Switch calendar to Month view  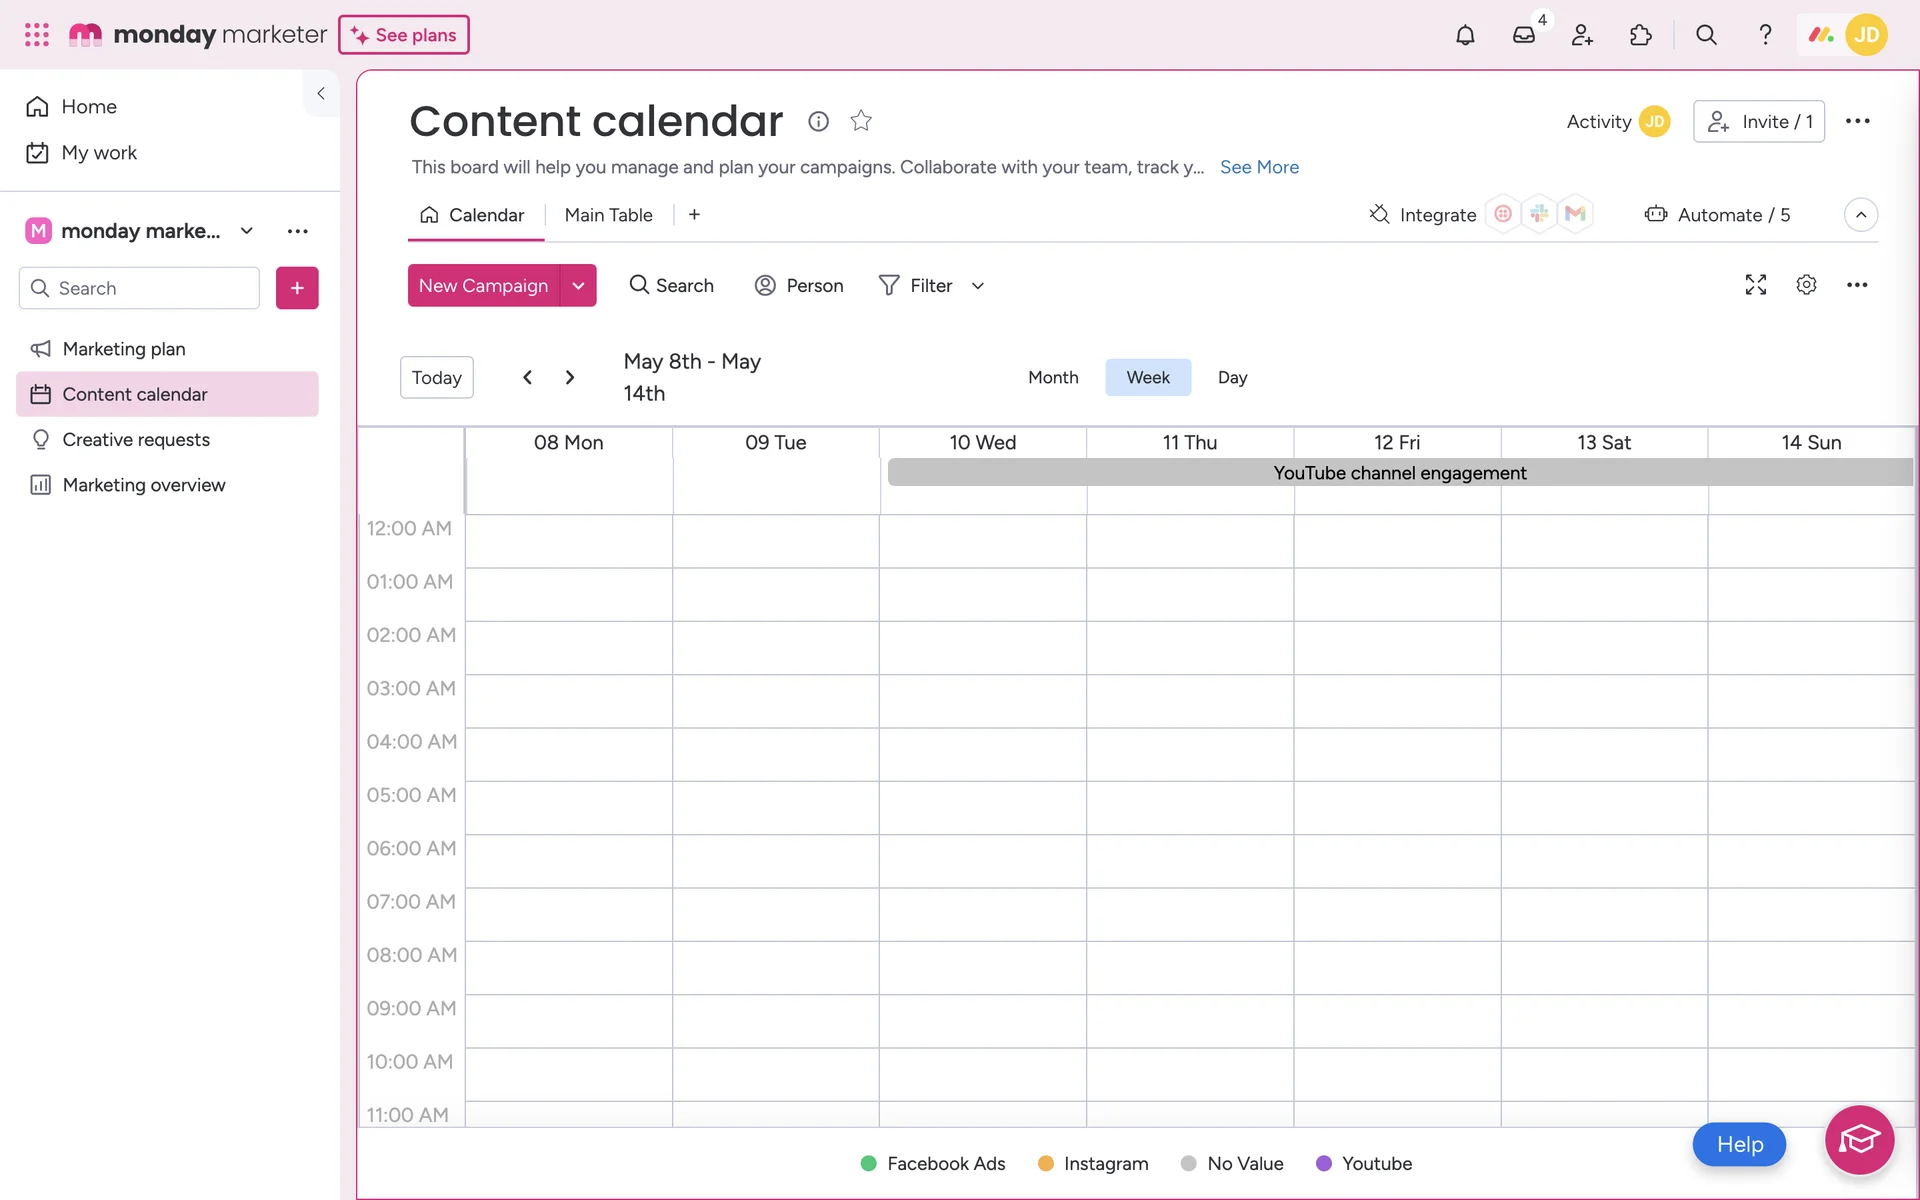coord(1053,377)
